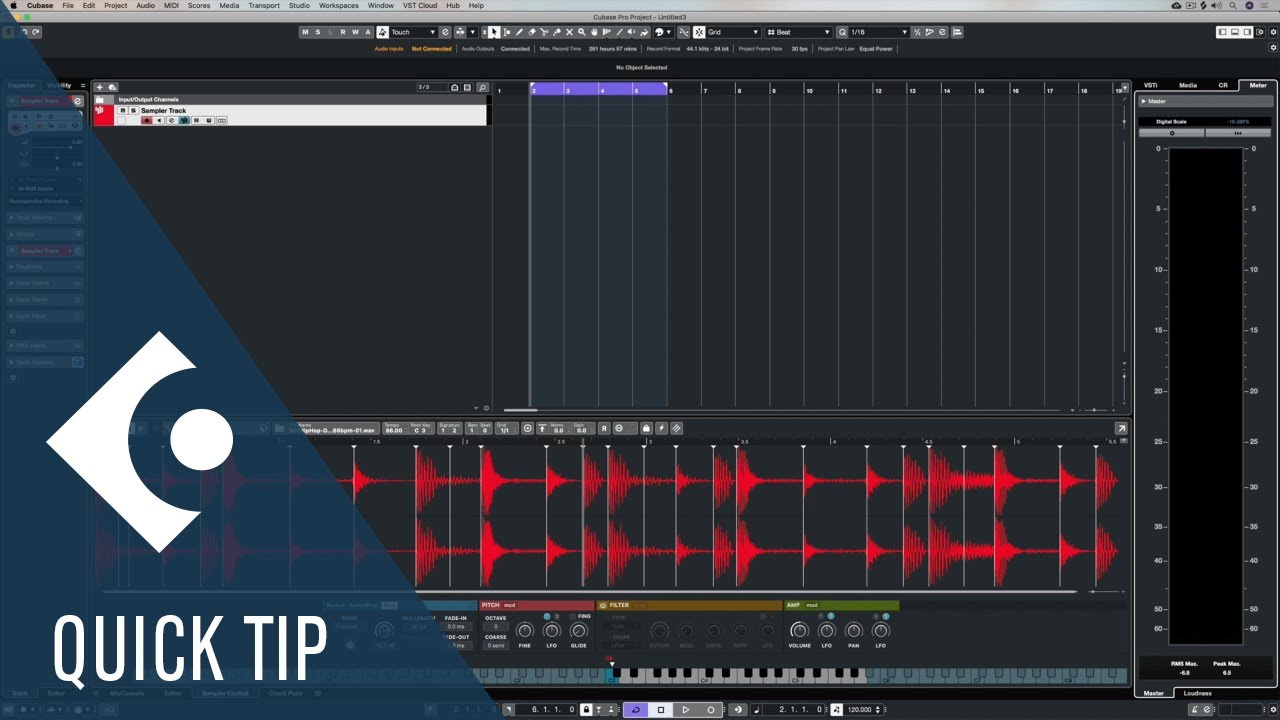This screenshot has width=1280, height=720.
Task: Select the Range Selection tool
Action: pyautogui.click(x=506, y=32)
